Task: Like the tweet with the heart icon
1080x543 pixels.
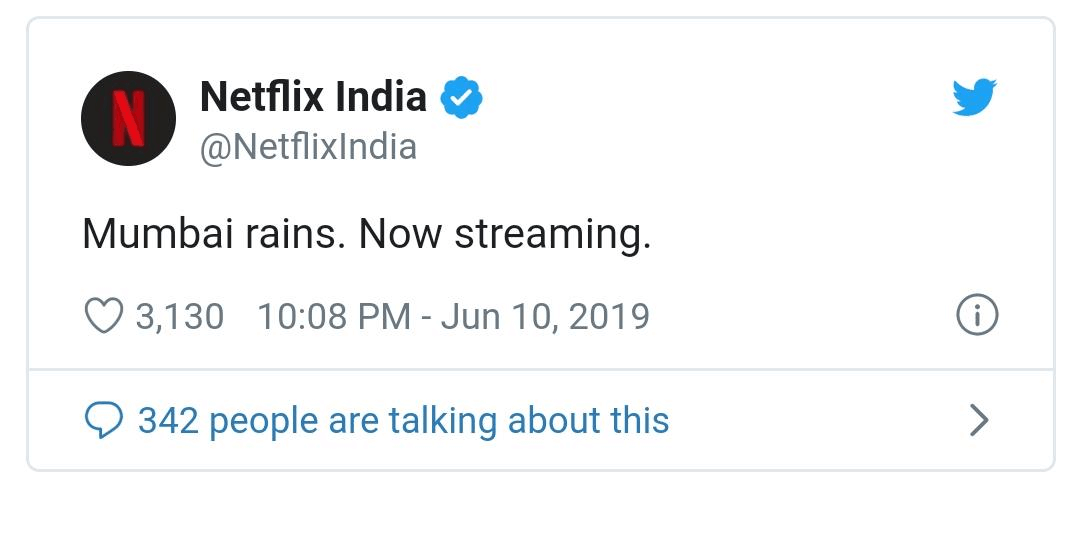Action: 104,316
